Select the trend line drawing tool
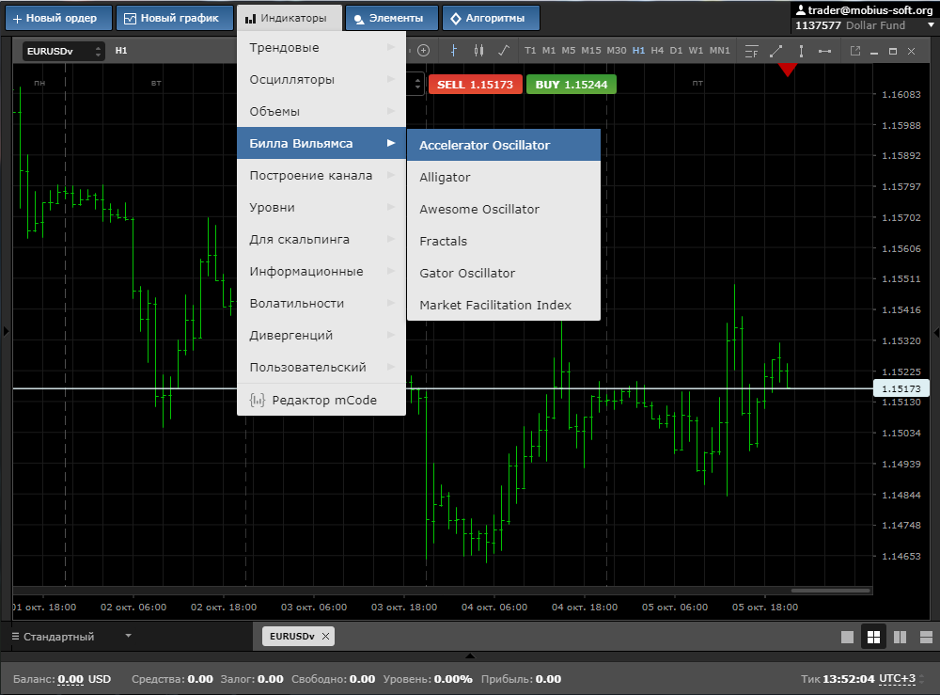This screenshot has height=695, width=940. (x=776, y=52)
